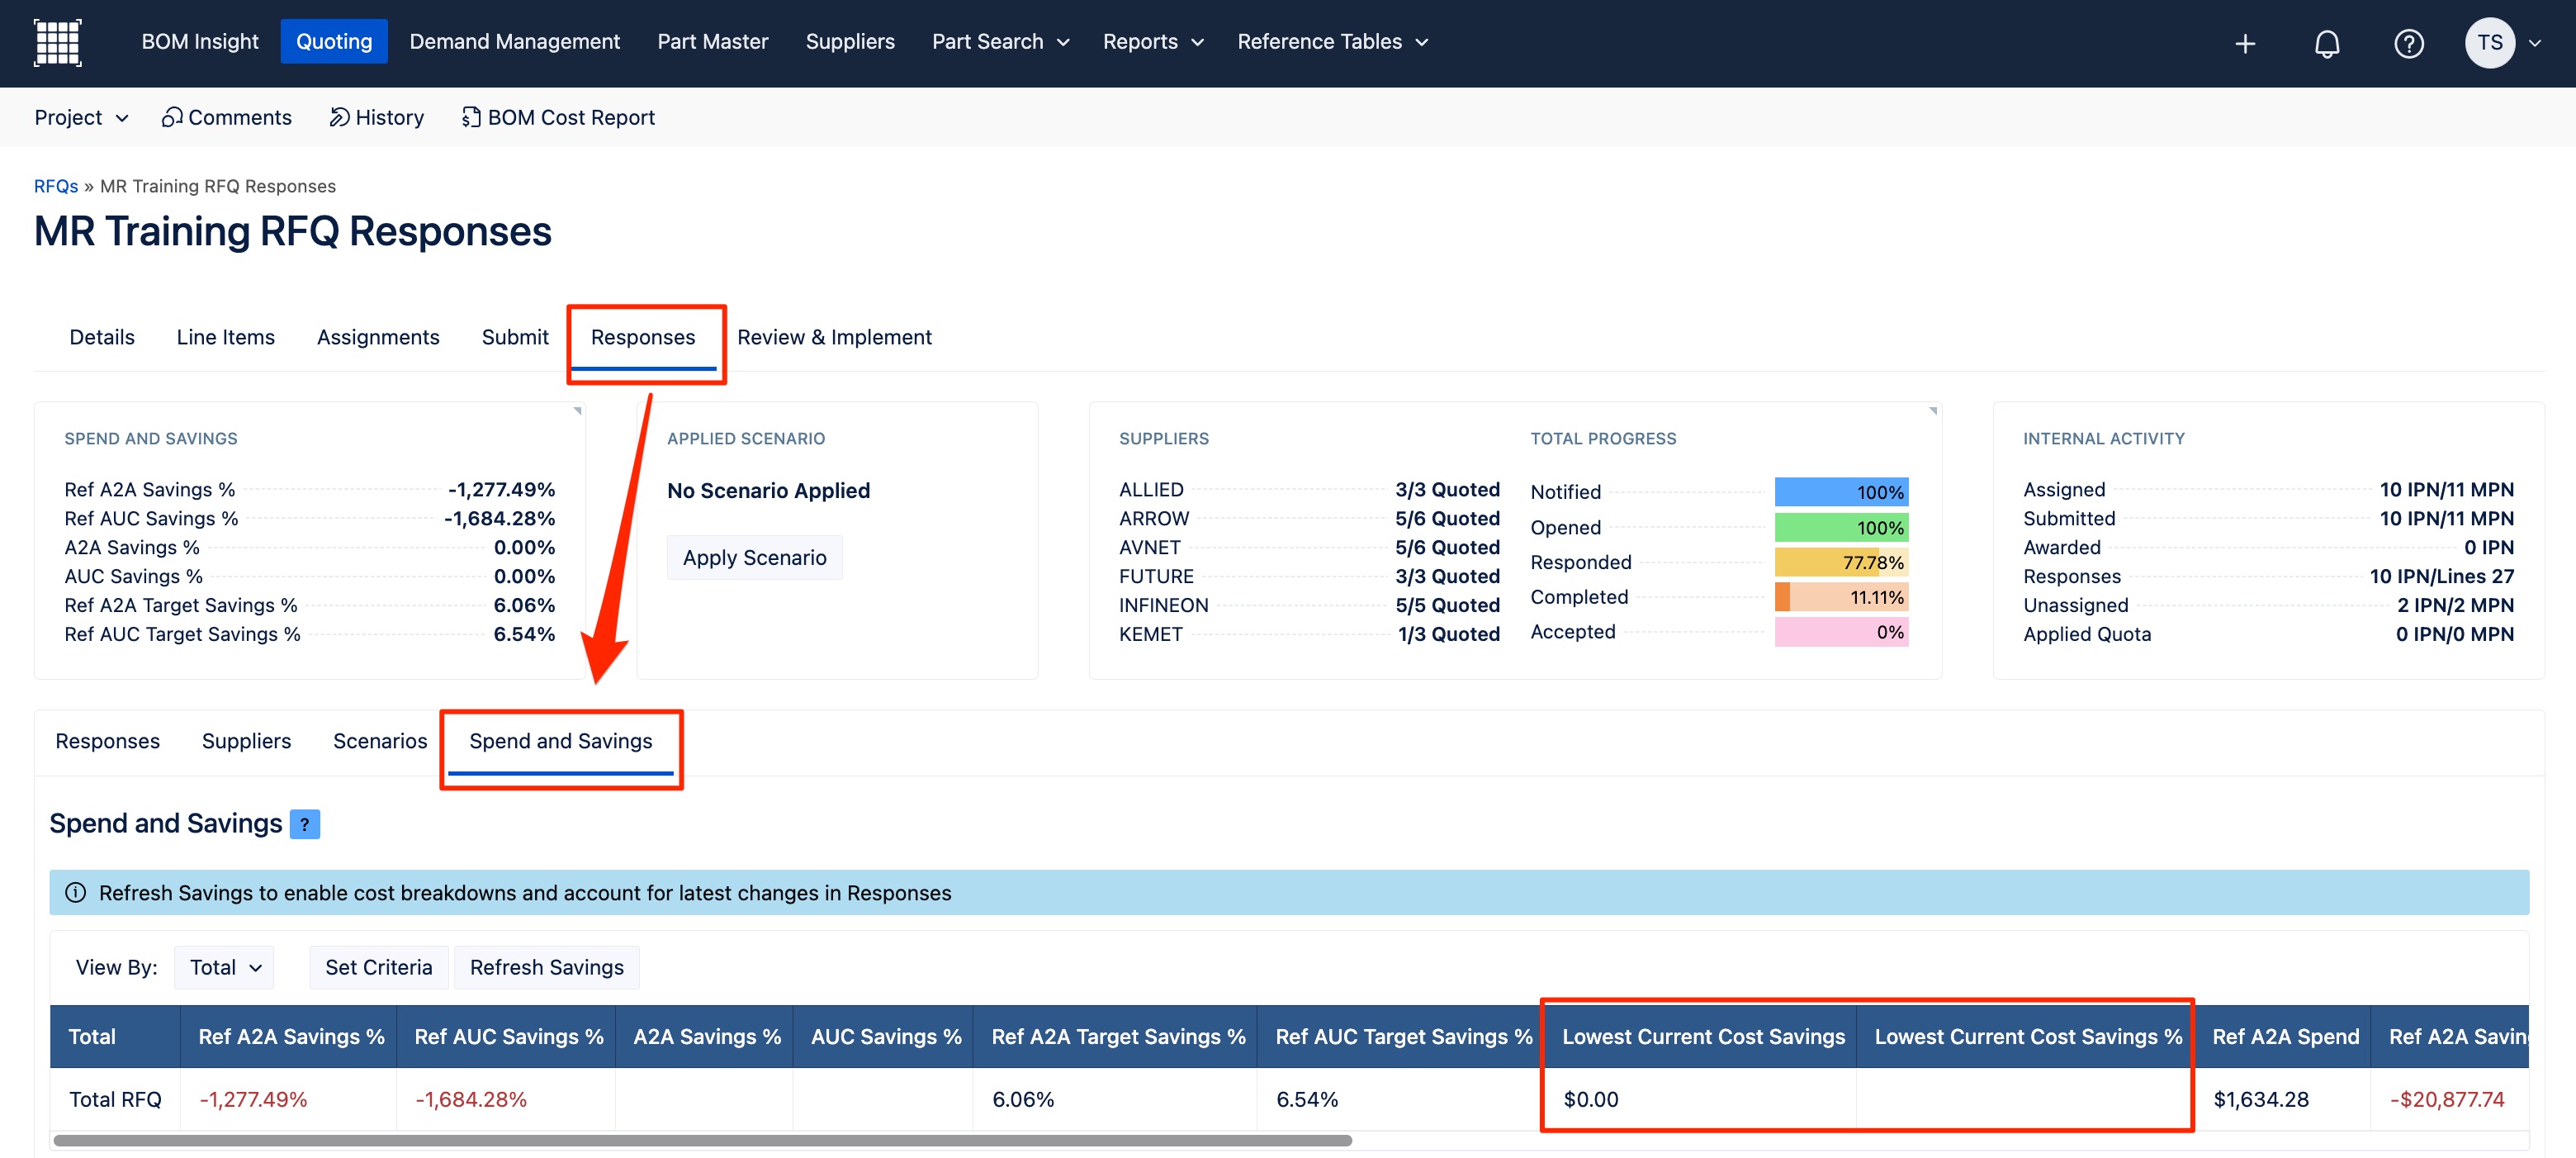2576x1158 pixels.
Task: Click the info icon in refresh banner
Action: click(x=75, y=892)
